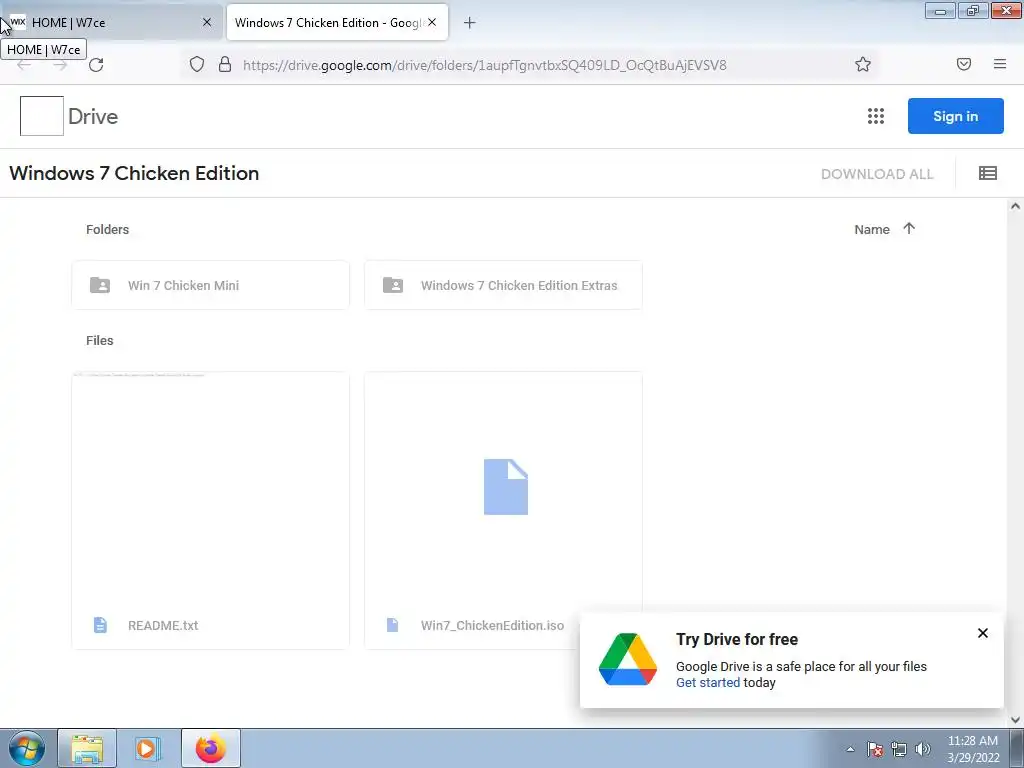Click the network status tray icon
The image size is (1024, 768).
tap(899, 749)
